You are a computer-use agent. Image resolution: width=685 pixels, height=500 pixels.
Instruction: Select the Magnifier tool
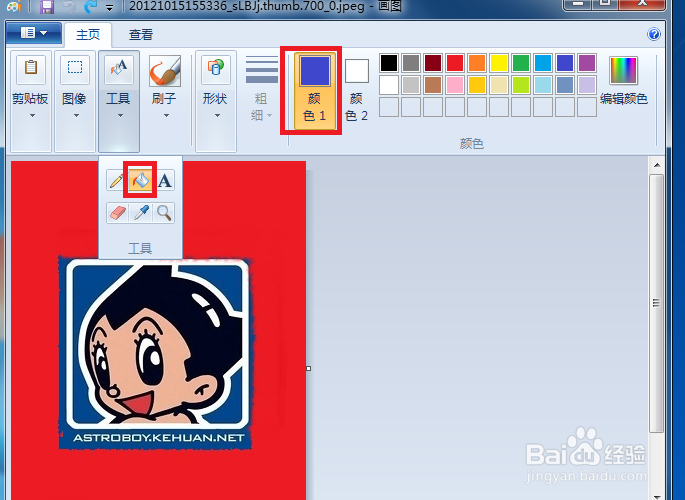(x=164, y=213)
